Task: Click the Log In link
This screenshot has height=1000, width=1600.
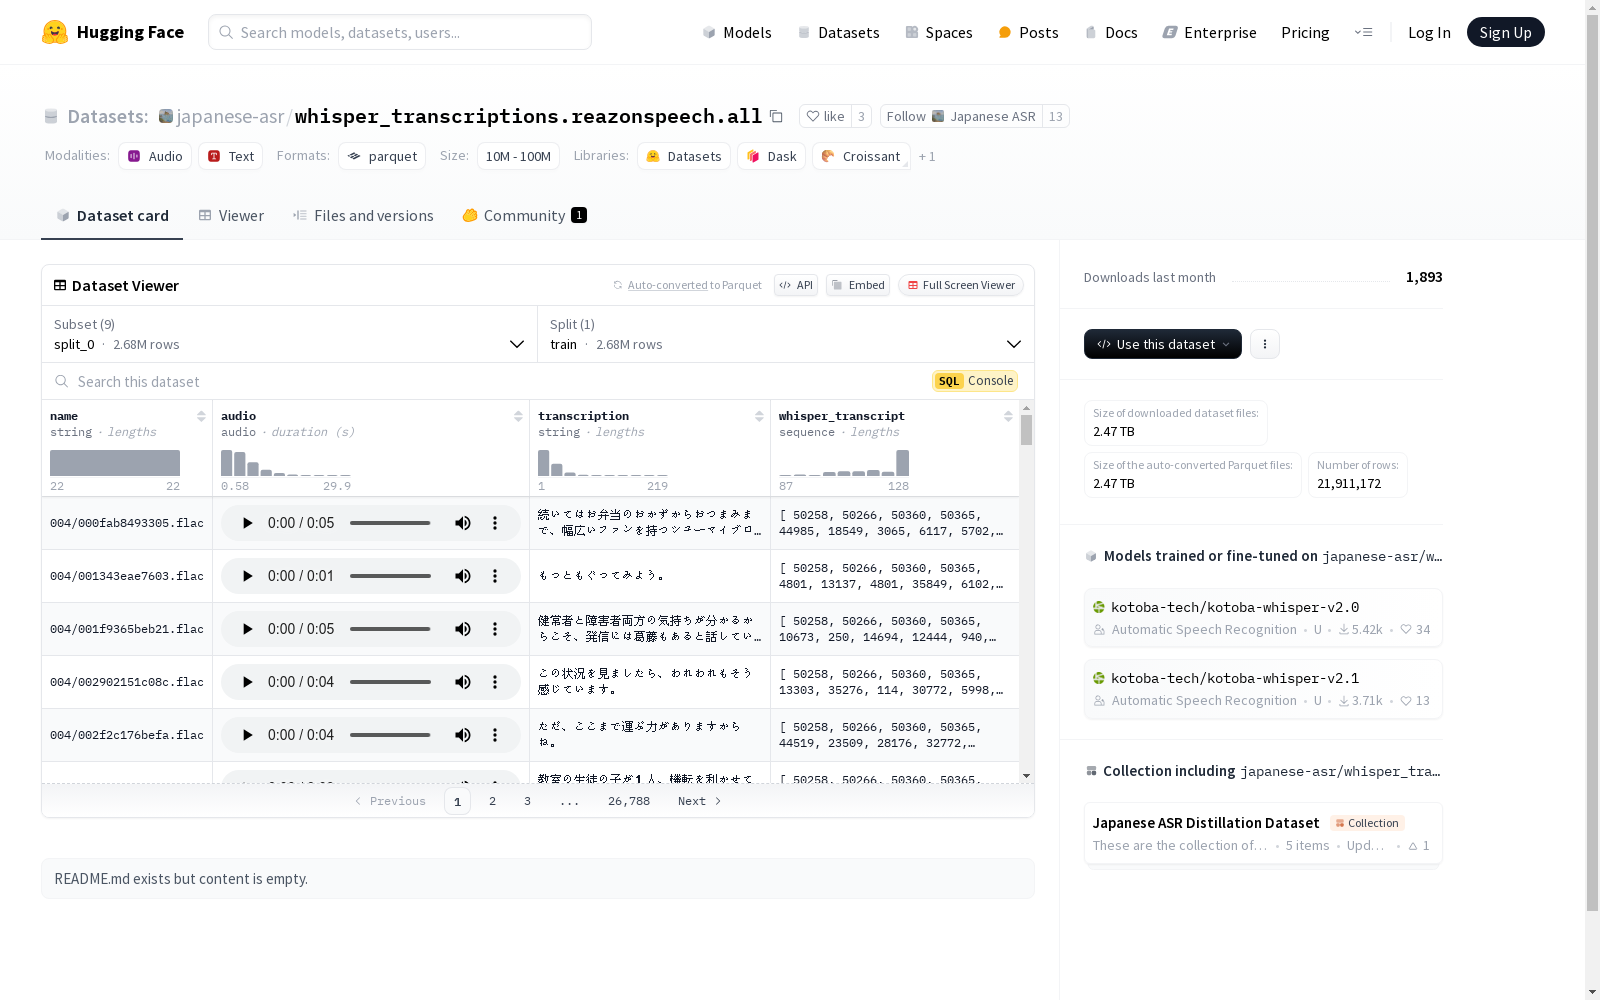Action: [1429, 32]
